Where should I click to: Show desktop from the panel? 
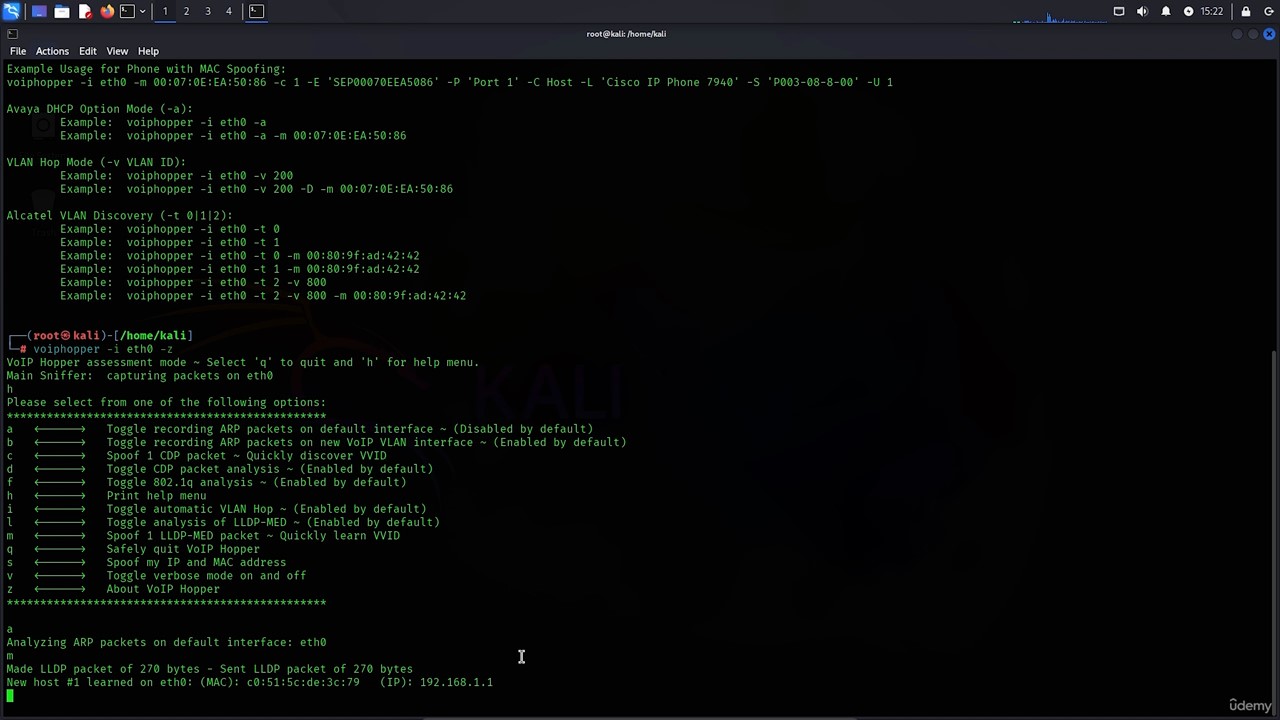point(39,11)
